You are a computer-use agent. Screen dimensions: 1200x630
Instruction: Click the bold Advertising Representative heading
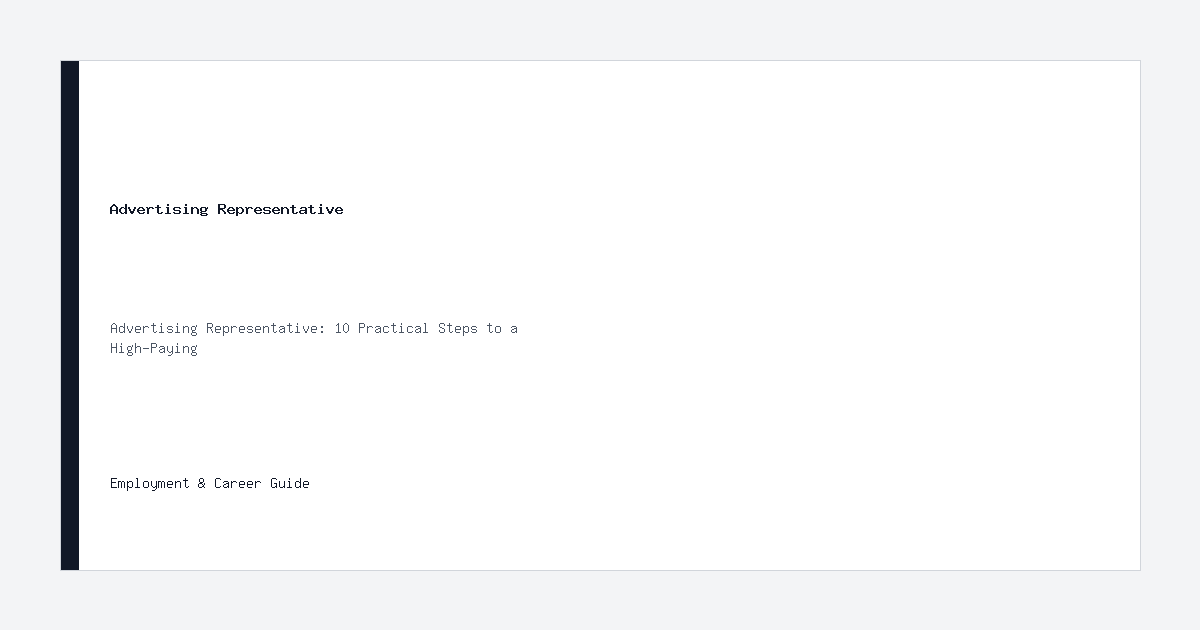coord(226,209)
